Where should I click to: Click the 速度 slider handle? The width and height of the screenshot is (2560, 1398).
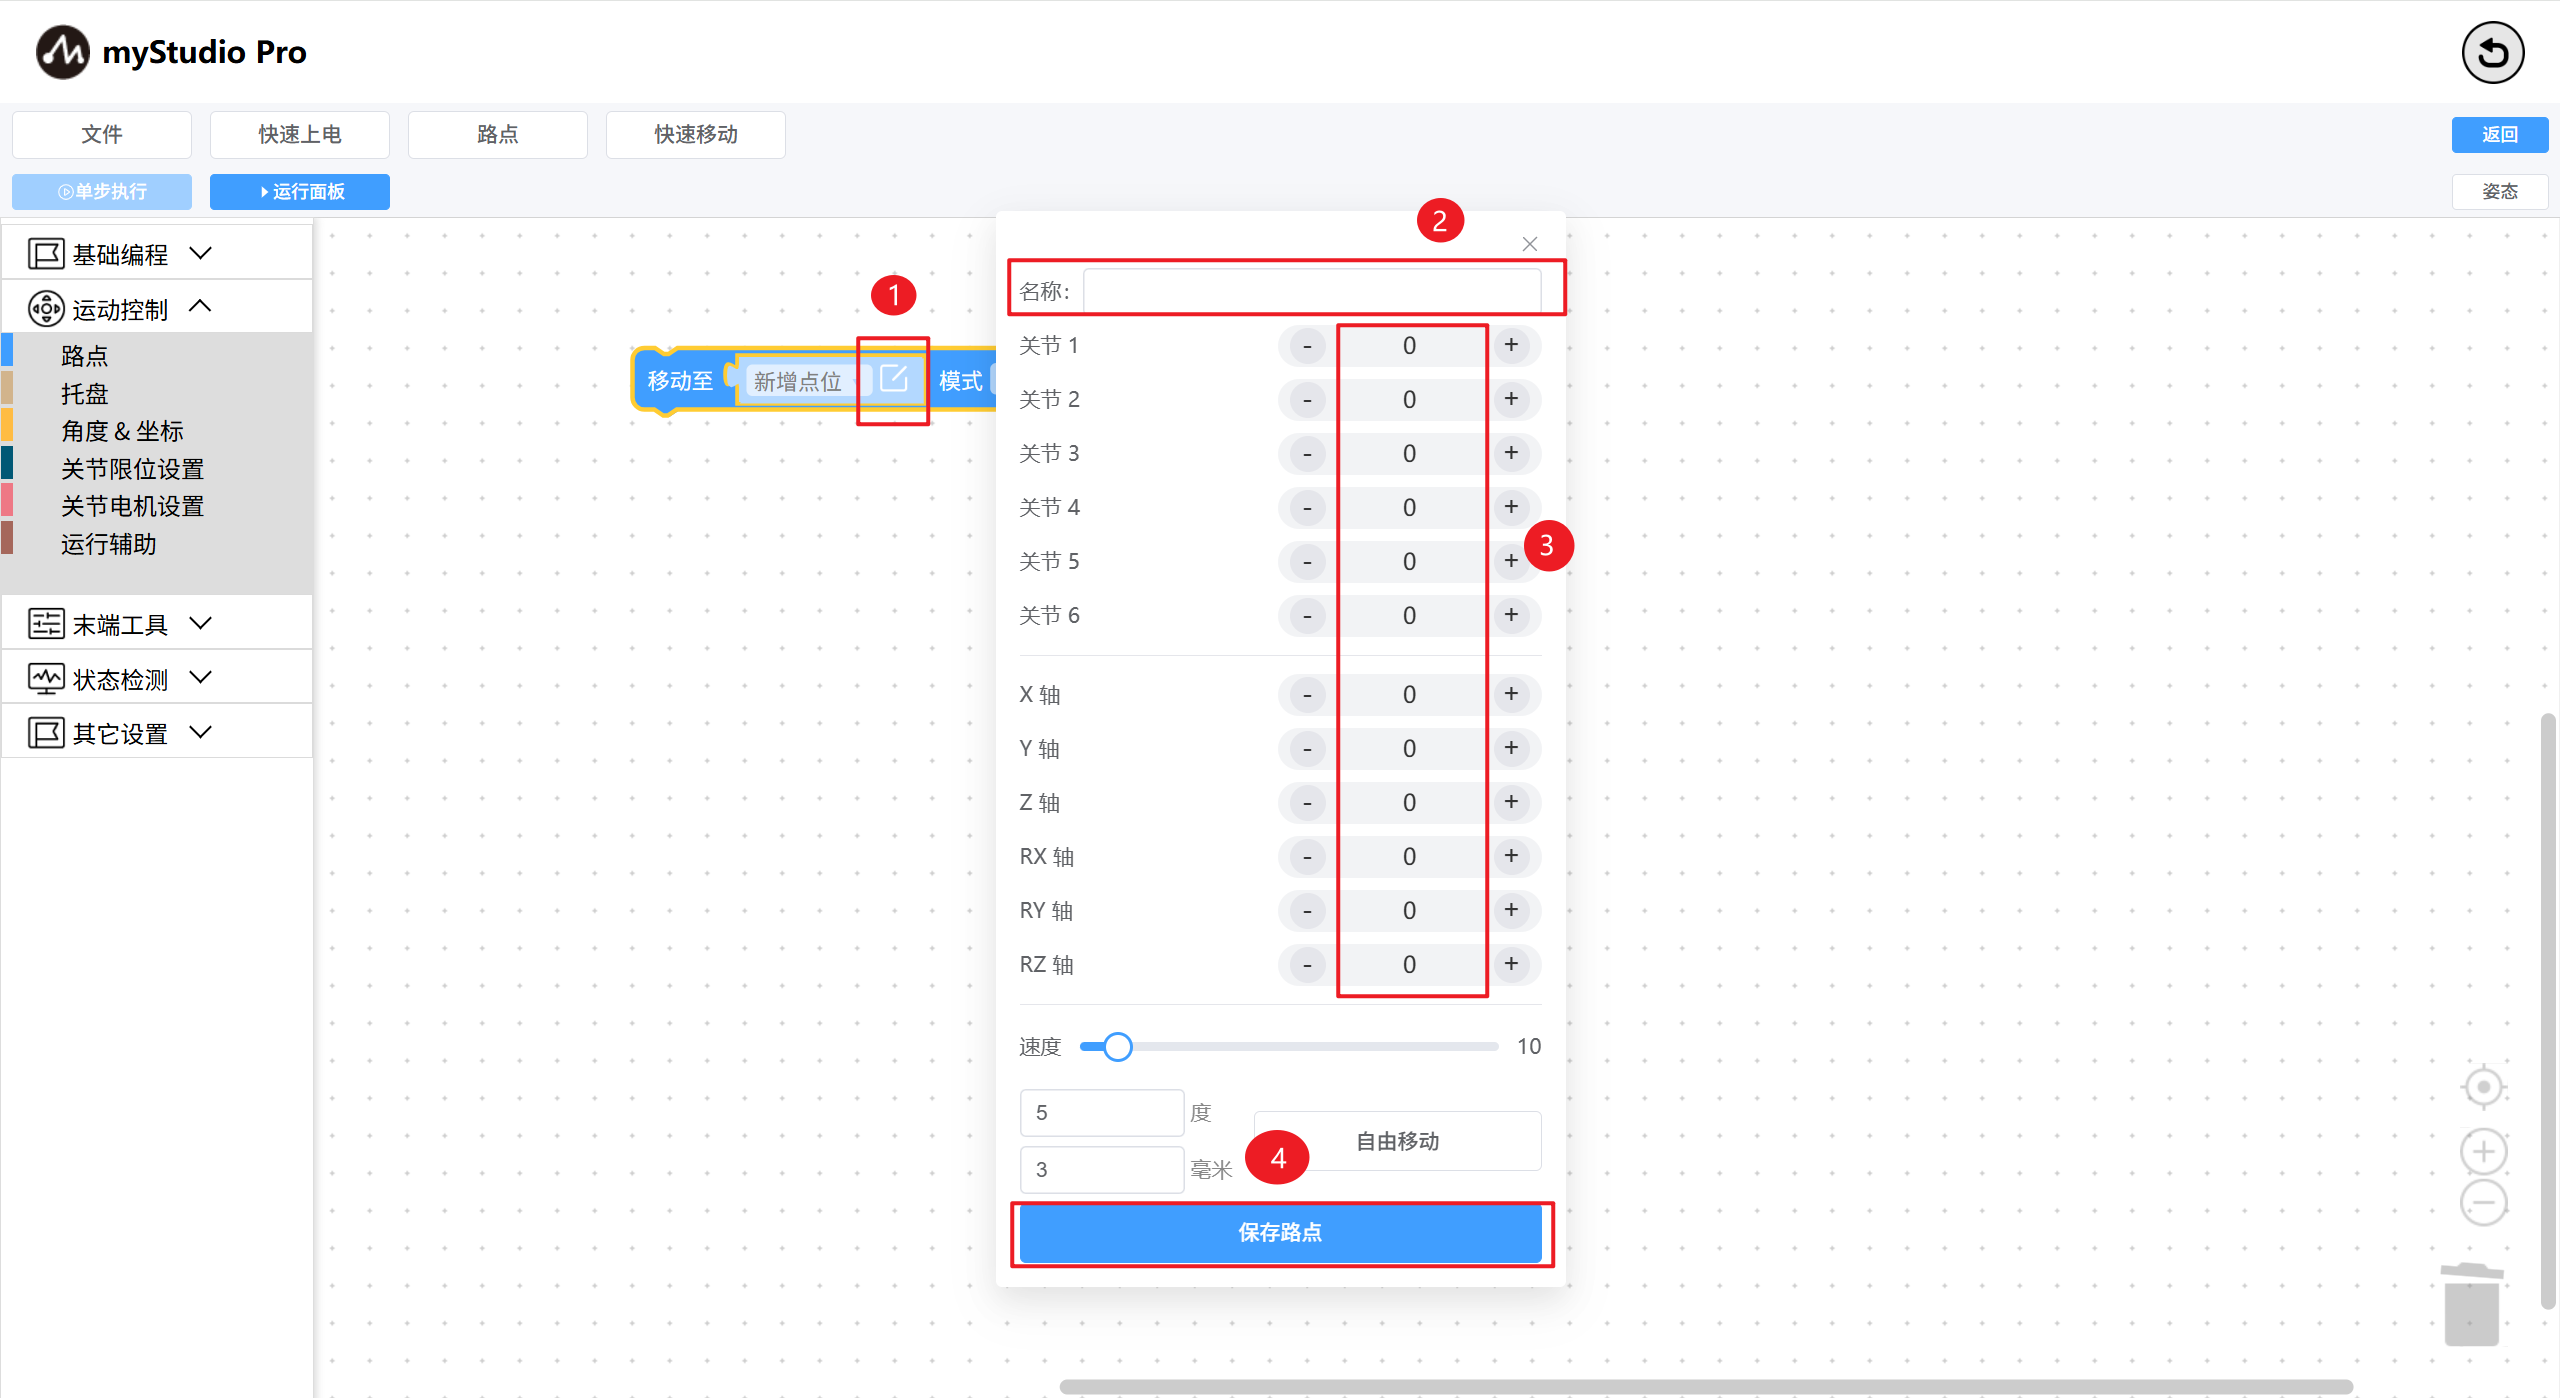tap(1117, 1047)
